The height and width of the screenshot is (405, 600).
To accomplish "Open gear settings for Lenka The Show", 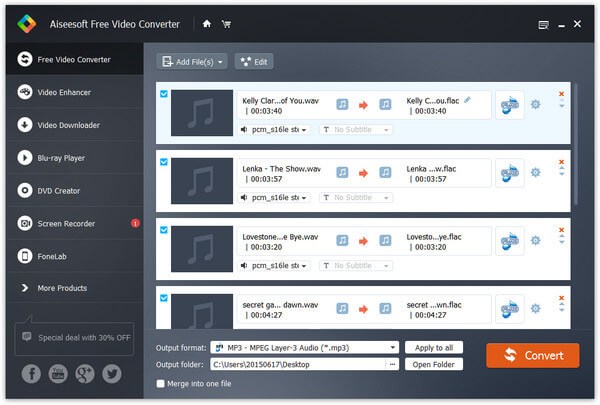I will 535,172.
